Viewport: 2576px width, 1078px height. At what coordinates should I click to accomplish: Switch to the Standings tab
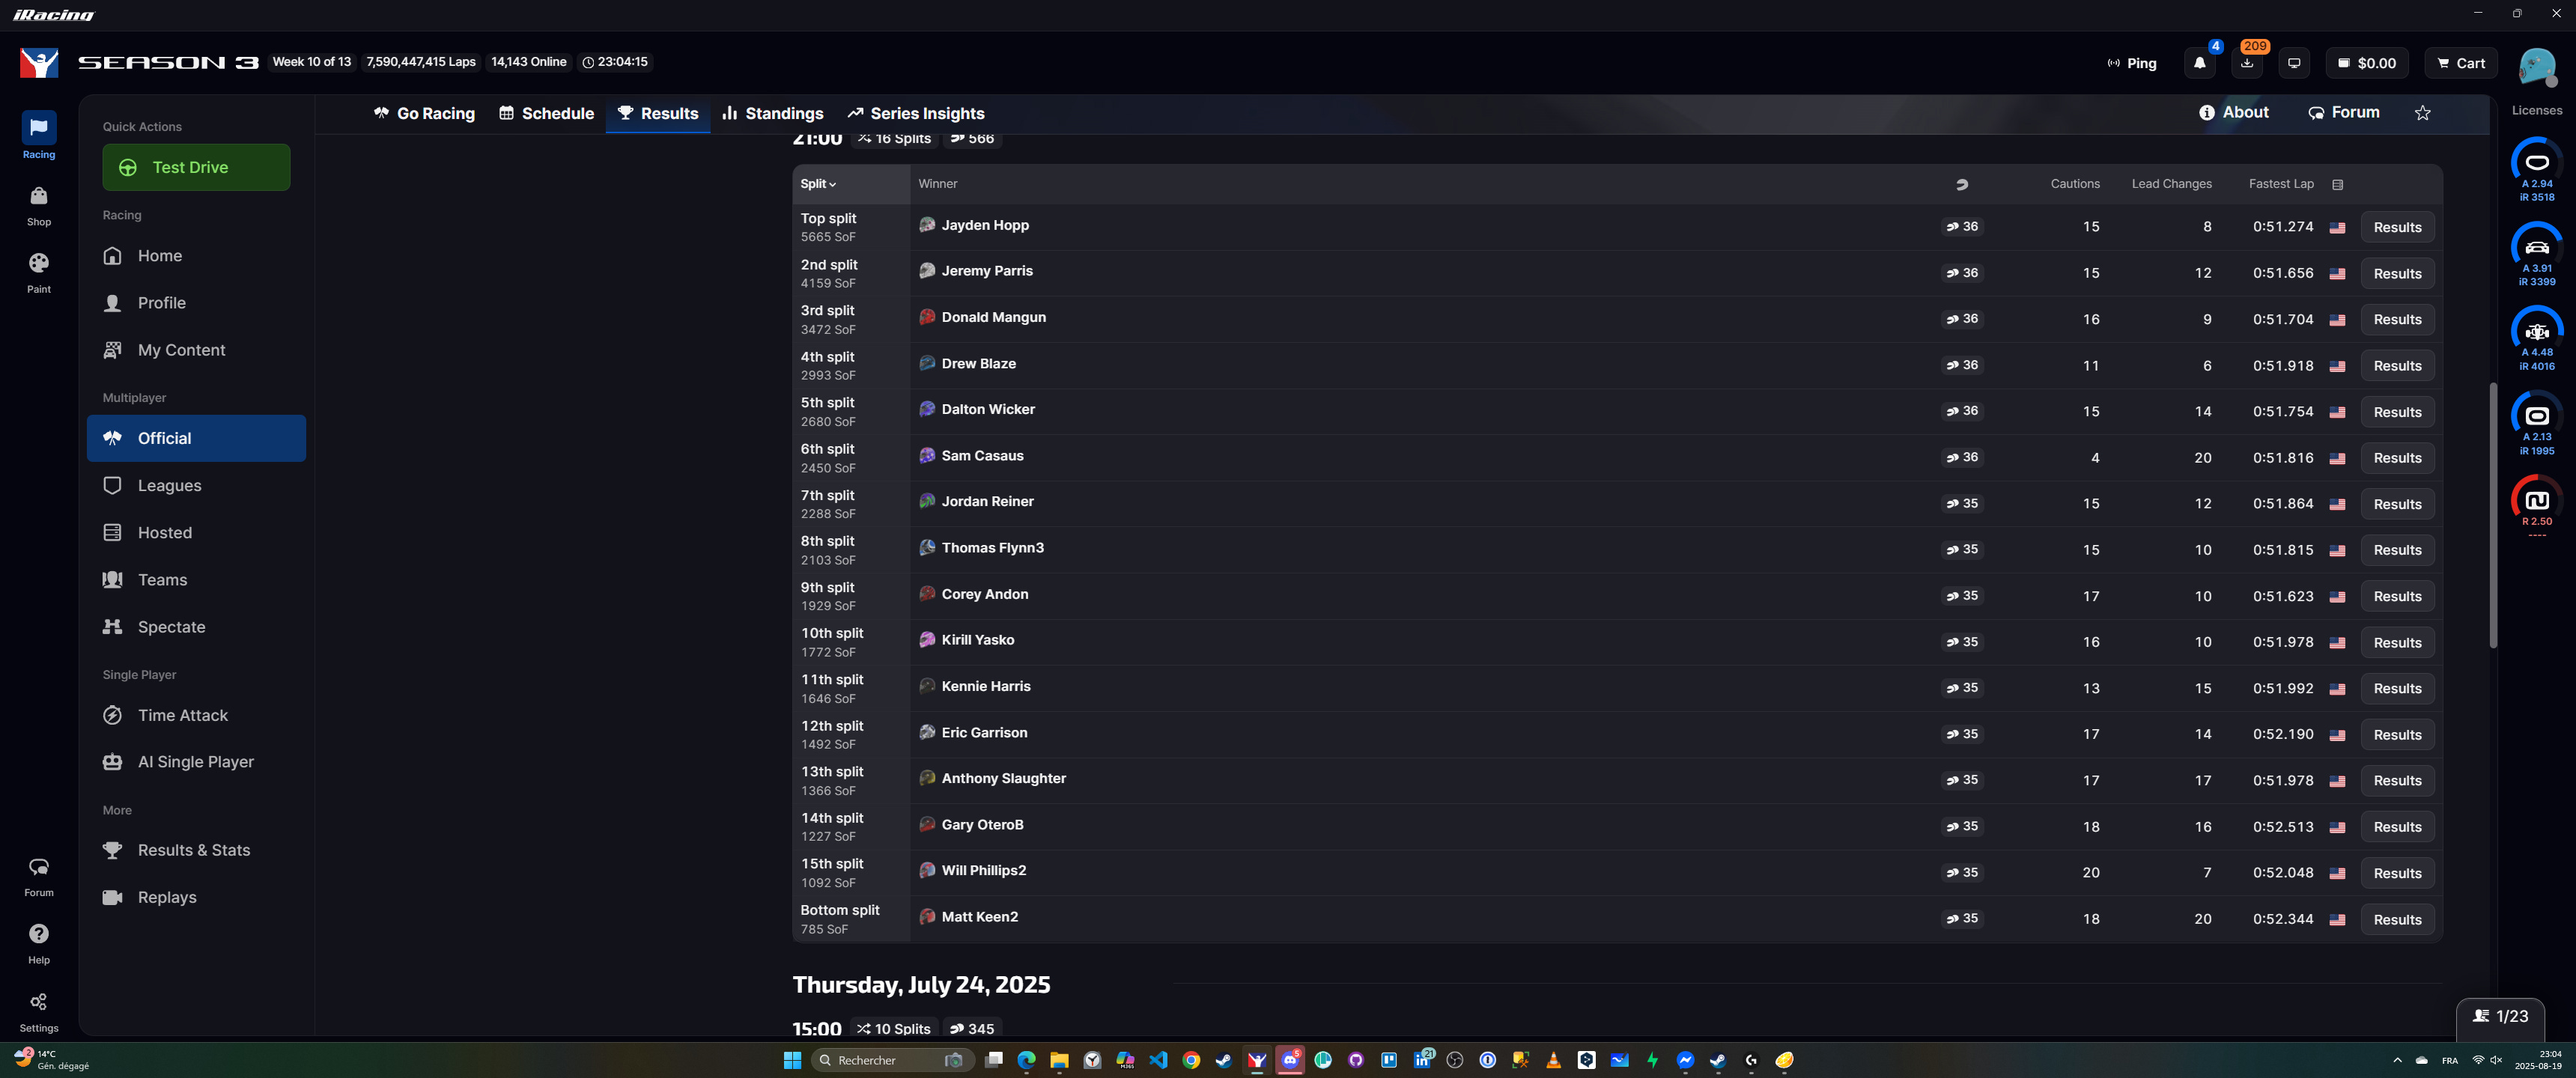click(773, 114)
